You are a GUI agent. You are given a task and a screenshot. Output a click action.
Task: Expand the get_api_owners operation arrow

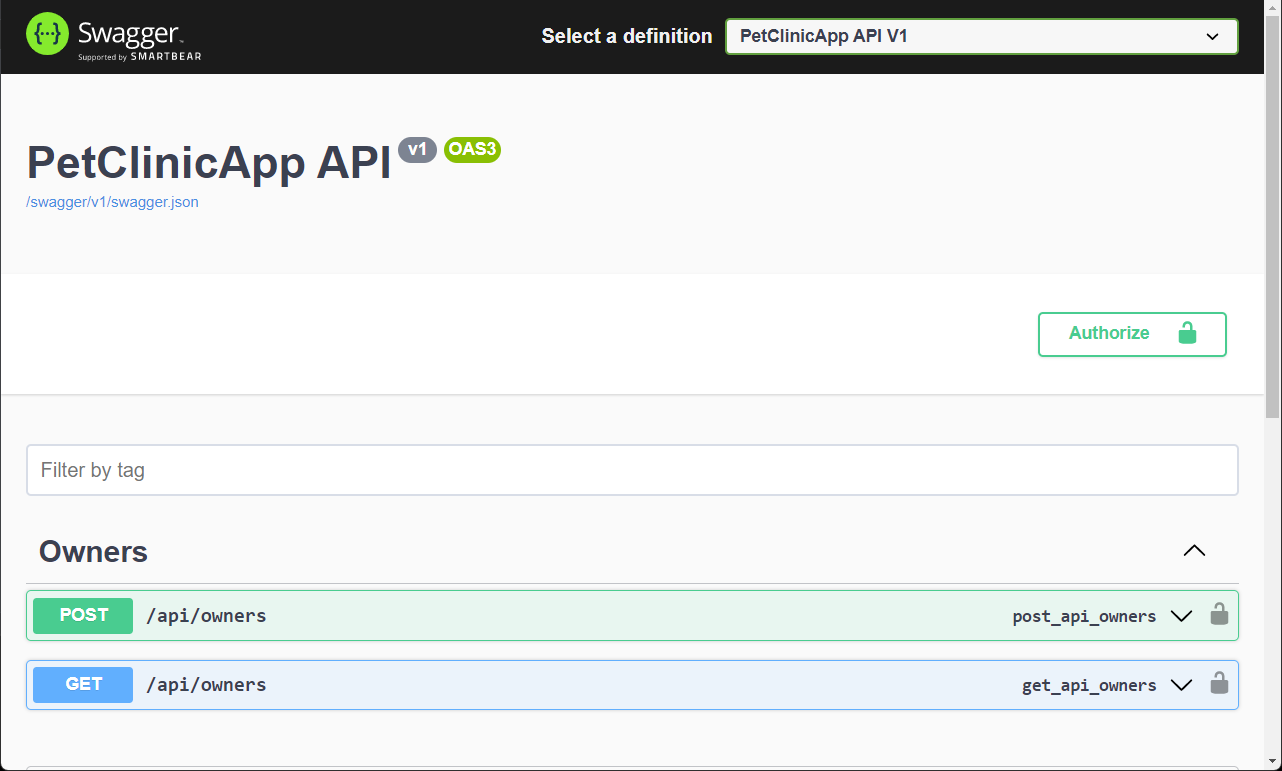click(1181, 685)
